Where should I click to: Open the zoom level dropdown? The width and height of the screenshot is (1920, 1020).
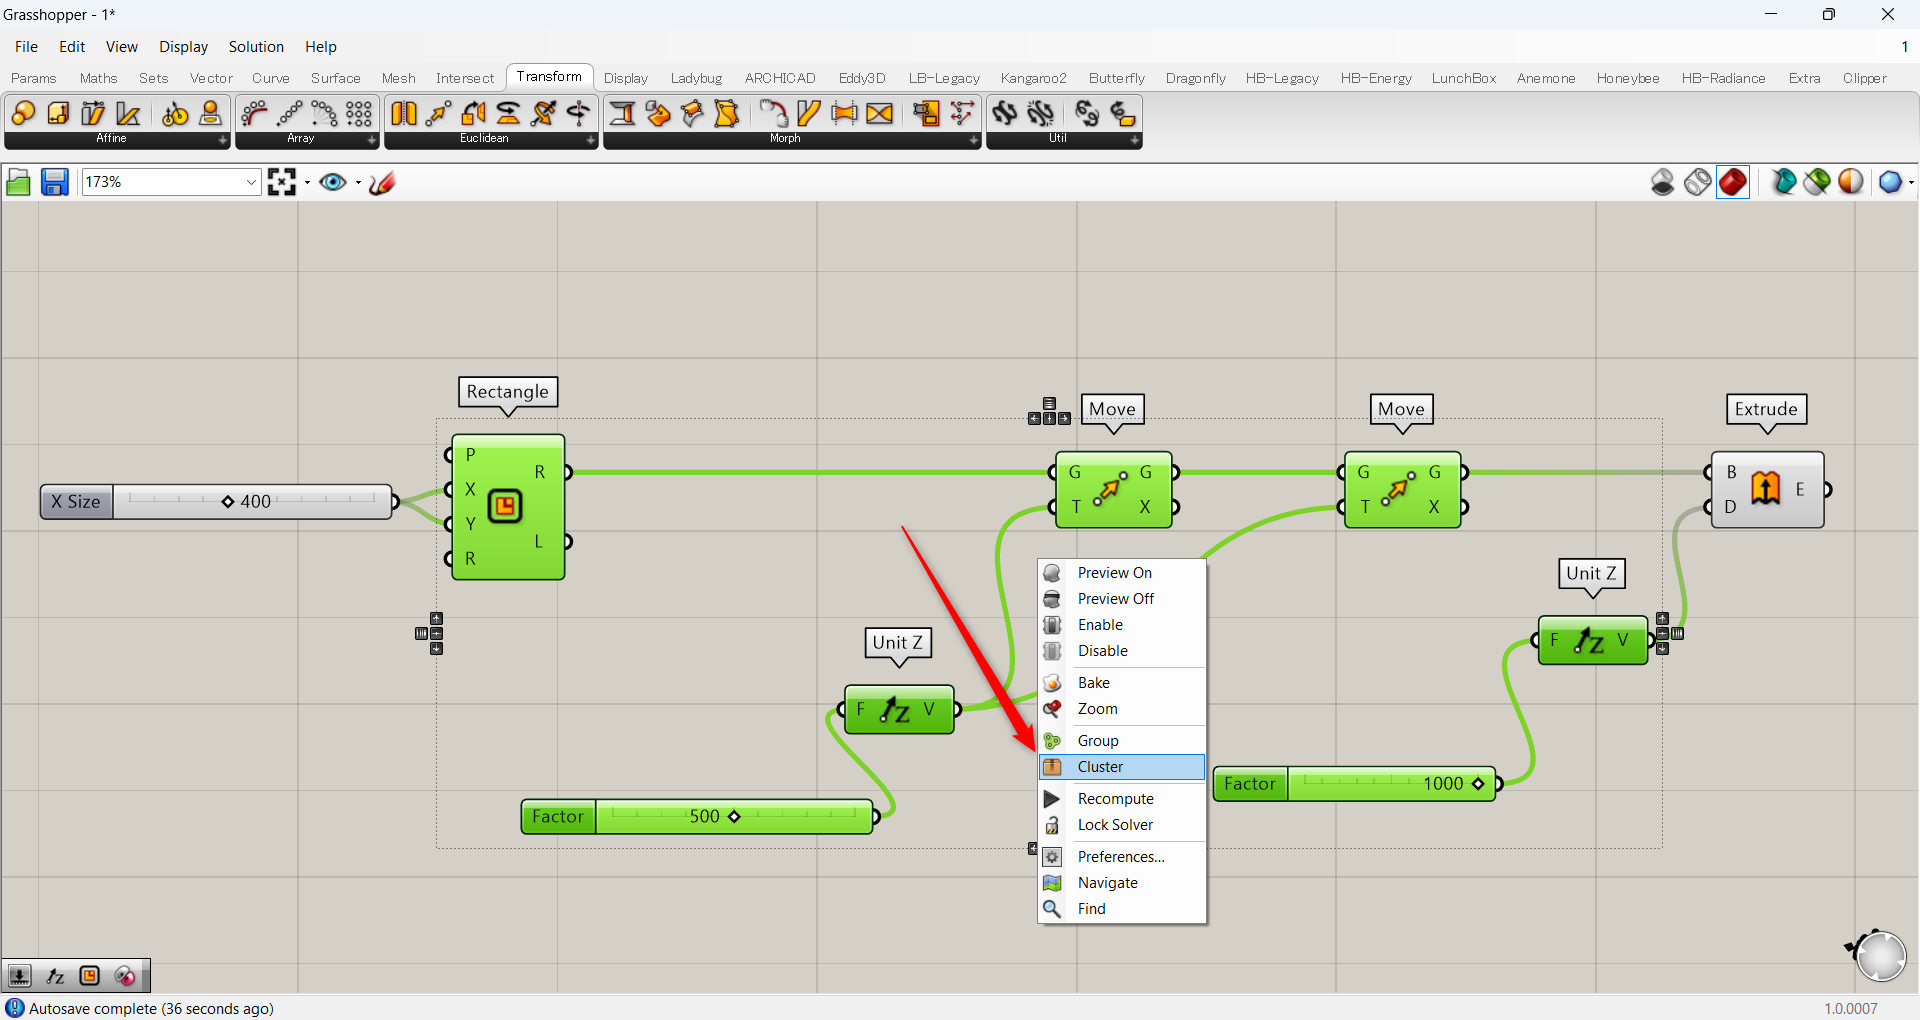point(251,182)
